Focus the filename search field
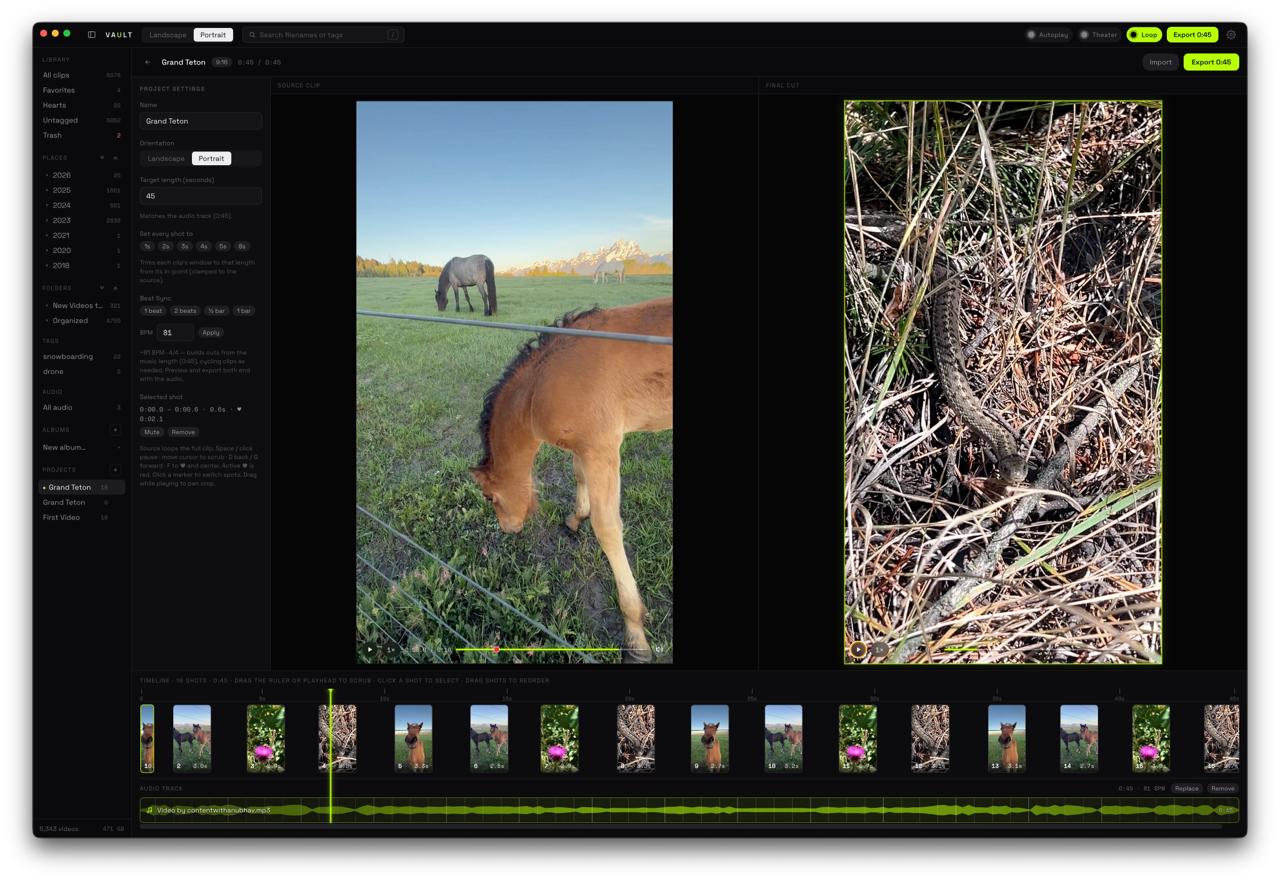 pyautogui.click(x=323, y=35)
